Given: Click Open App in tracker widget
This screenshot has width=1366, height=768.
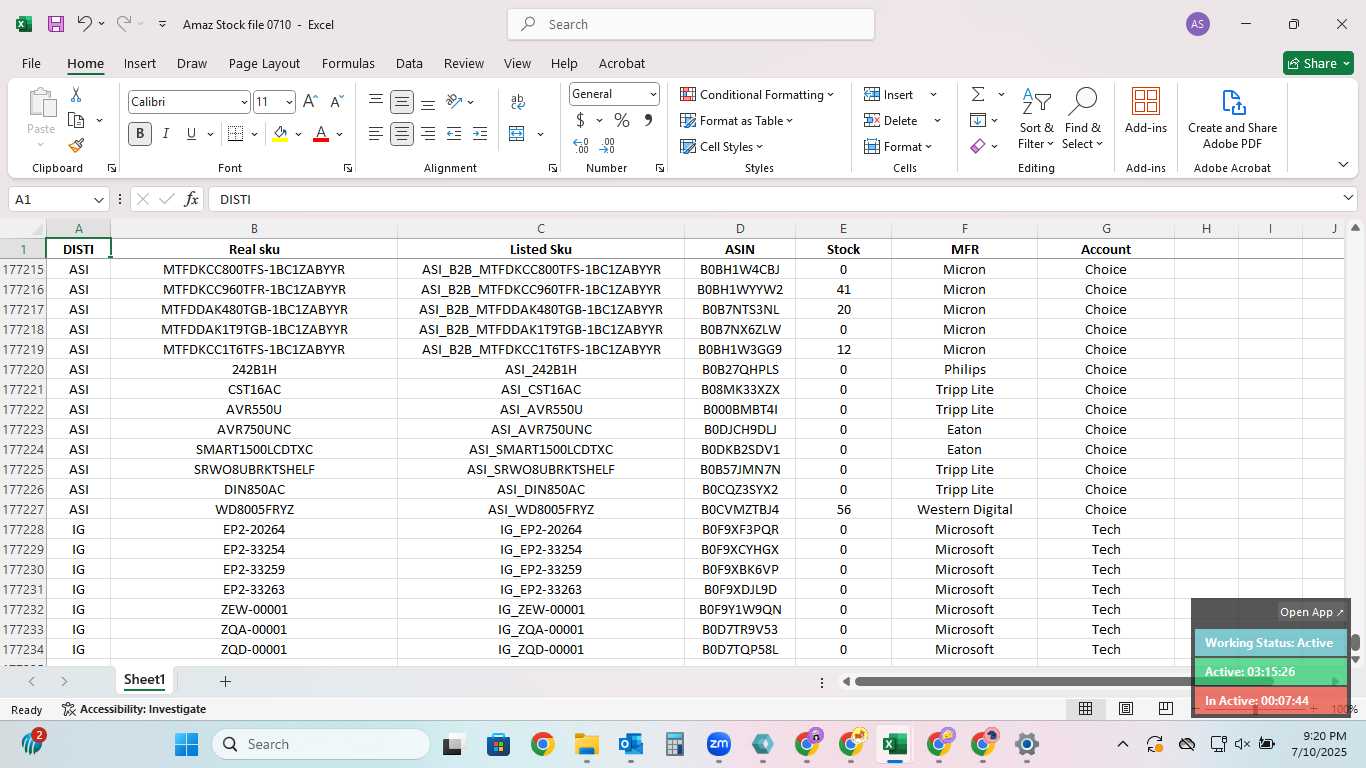Looking at the screenshot, I should coord(1312,612).
